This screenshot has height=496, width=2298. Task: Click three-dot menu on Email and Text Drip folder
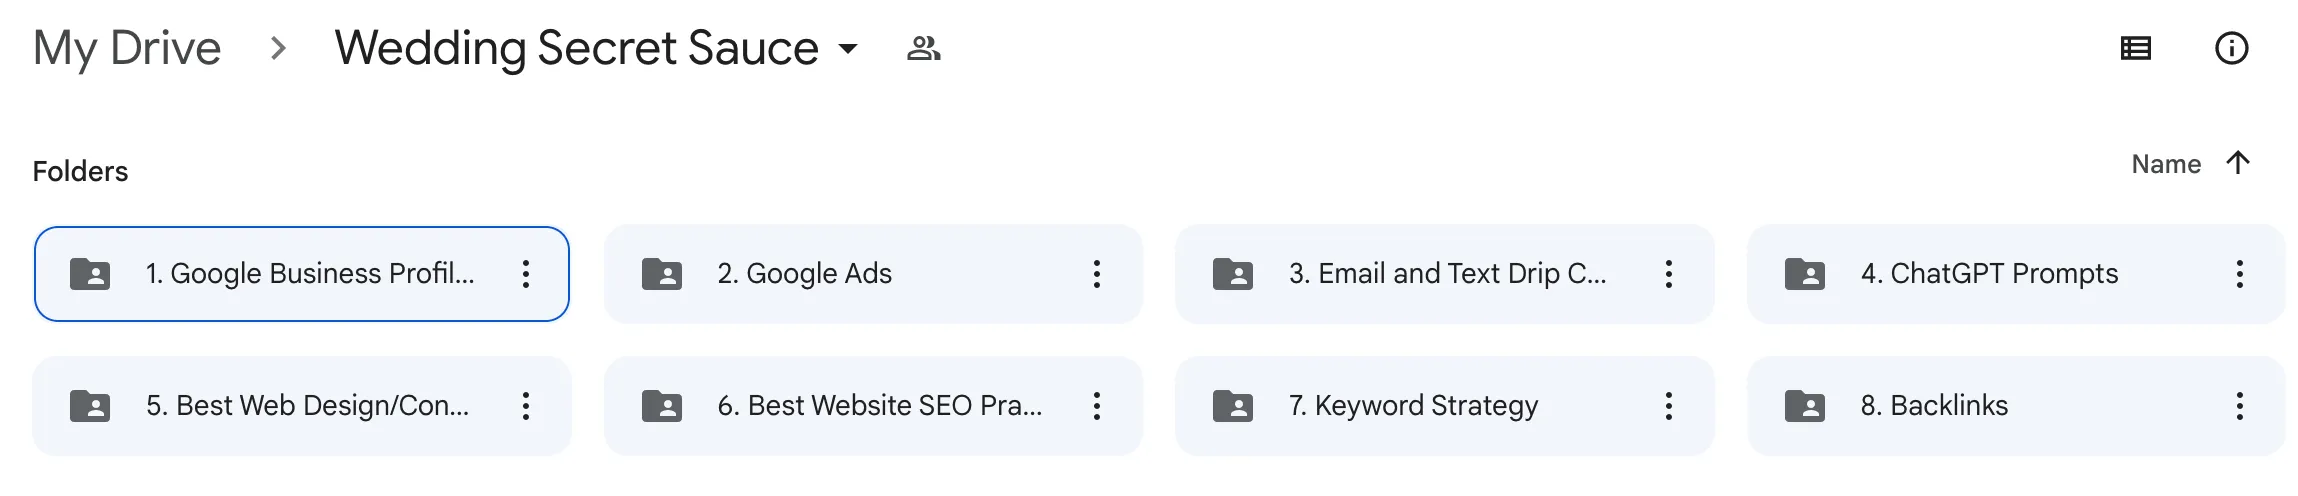1669,274
